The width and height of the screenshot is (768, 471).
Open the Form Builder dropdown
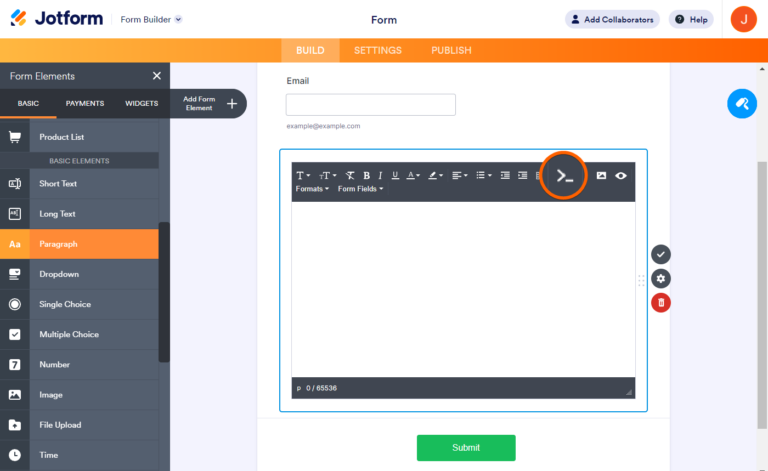[x=151, y=20]
